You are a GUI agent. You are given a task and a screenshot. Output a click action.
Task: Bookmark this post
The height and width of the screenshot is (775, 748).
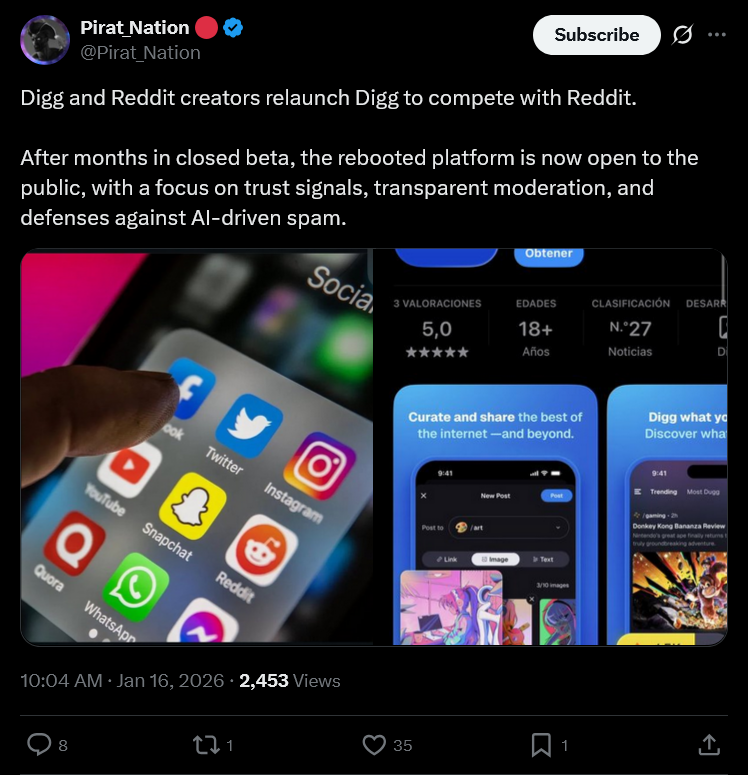click(x=541, y=745)
